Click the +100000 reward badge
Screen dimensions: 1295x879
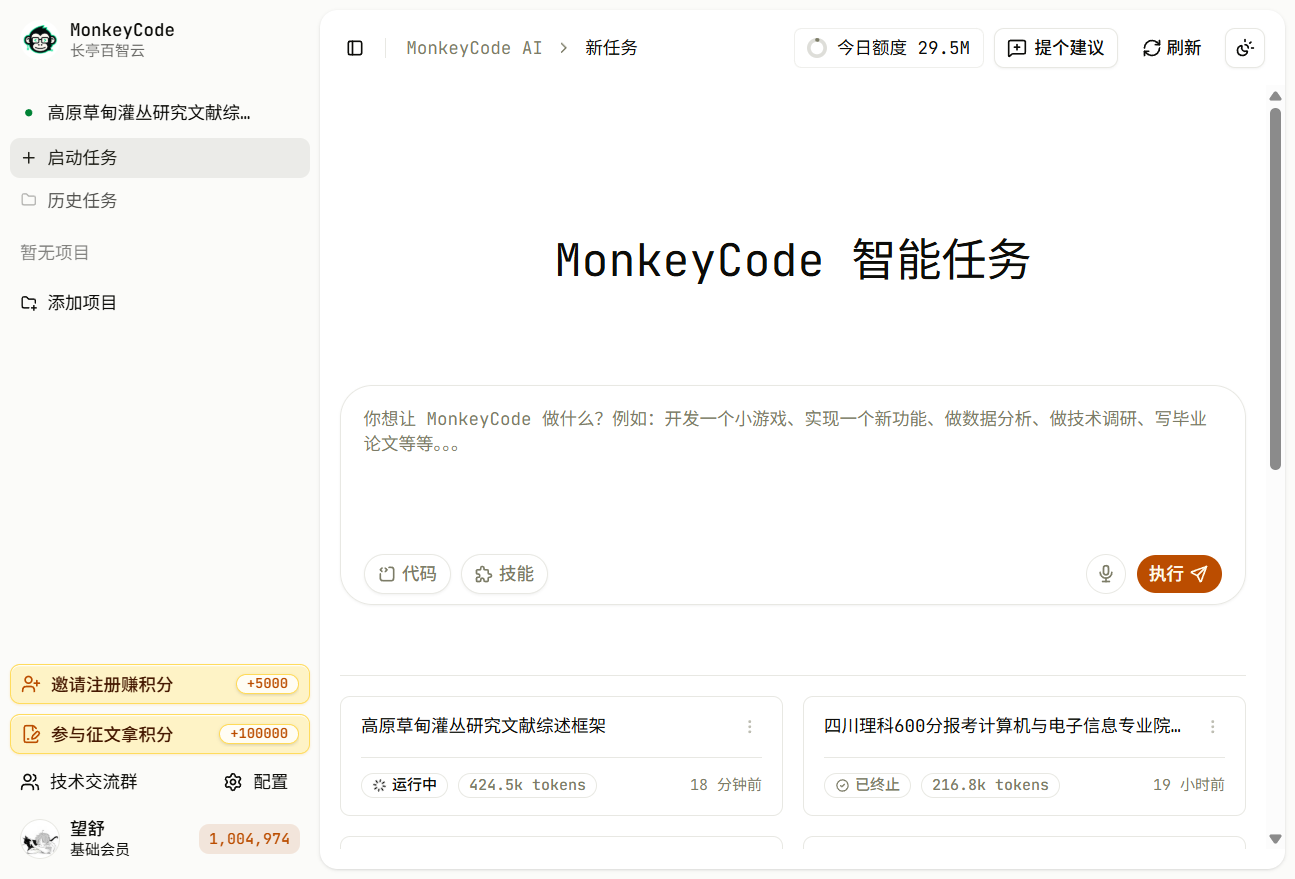point(259,734)
